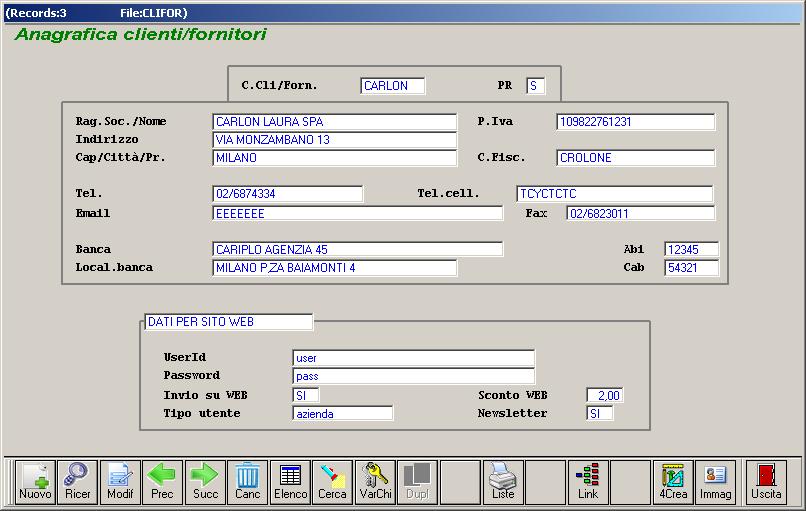The image size is (806, 511).
Task: Click the Tel. field 02/6874334
Action: pyautogui.click(x=288, y=194)
